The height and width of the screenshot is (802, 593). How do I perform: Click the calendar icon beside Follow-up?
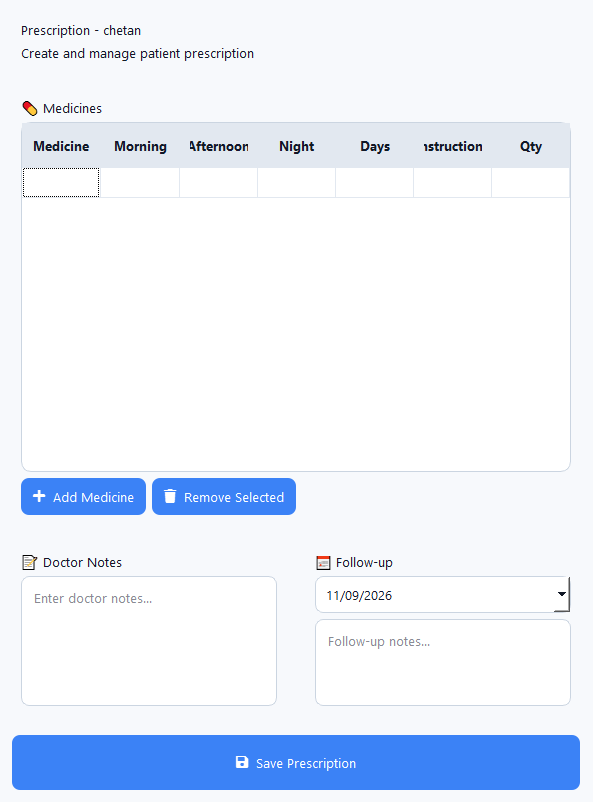[x=323, y=563]
